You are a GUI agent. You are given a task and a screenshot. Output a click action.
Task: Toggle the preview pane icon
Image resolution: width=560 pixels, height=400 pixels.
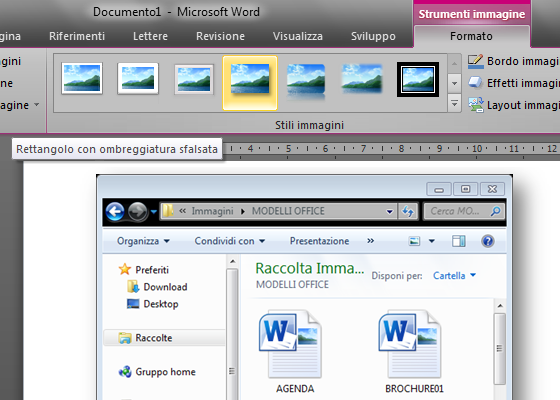pyautogui.click(x=459, y=241)
